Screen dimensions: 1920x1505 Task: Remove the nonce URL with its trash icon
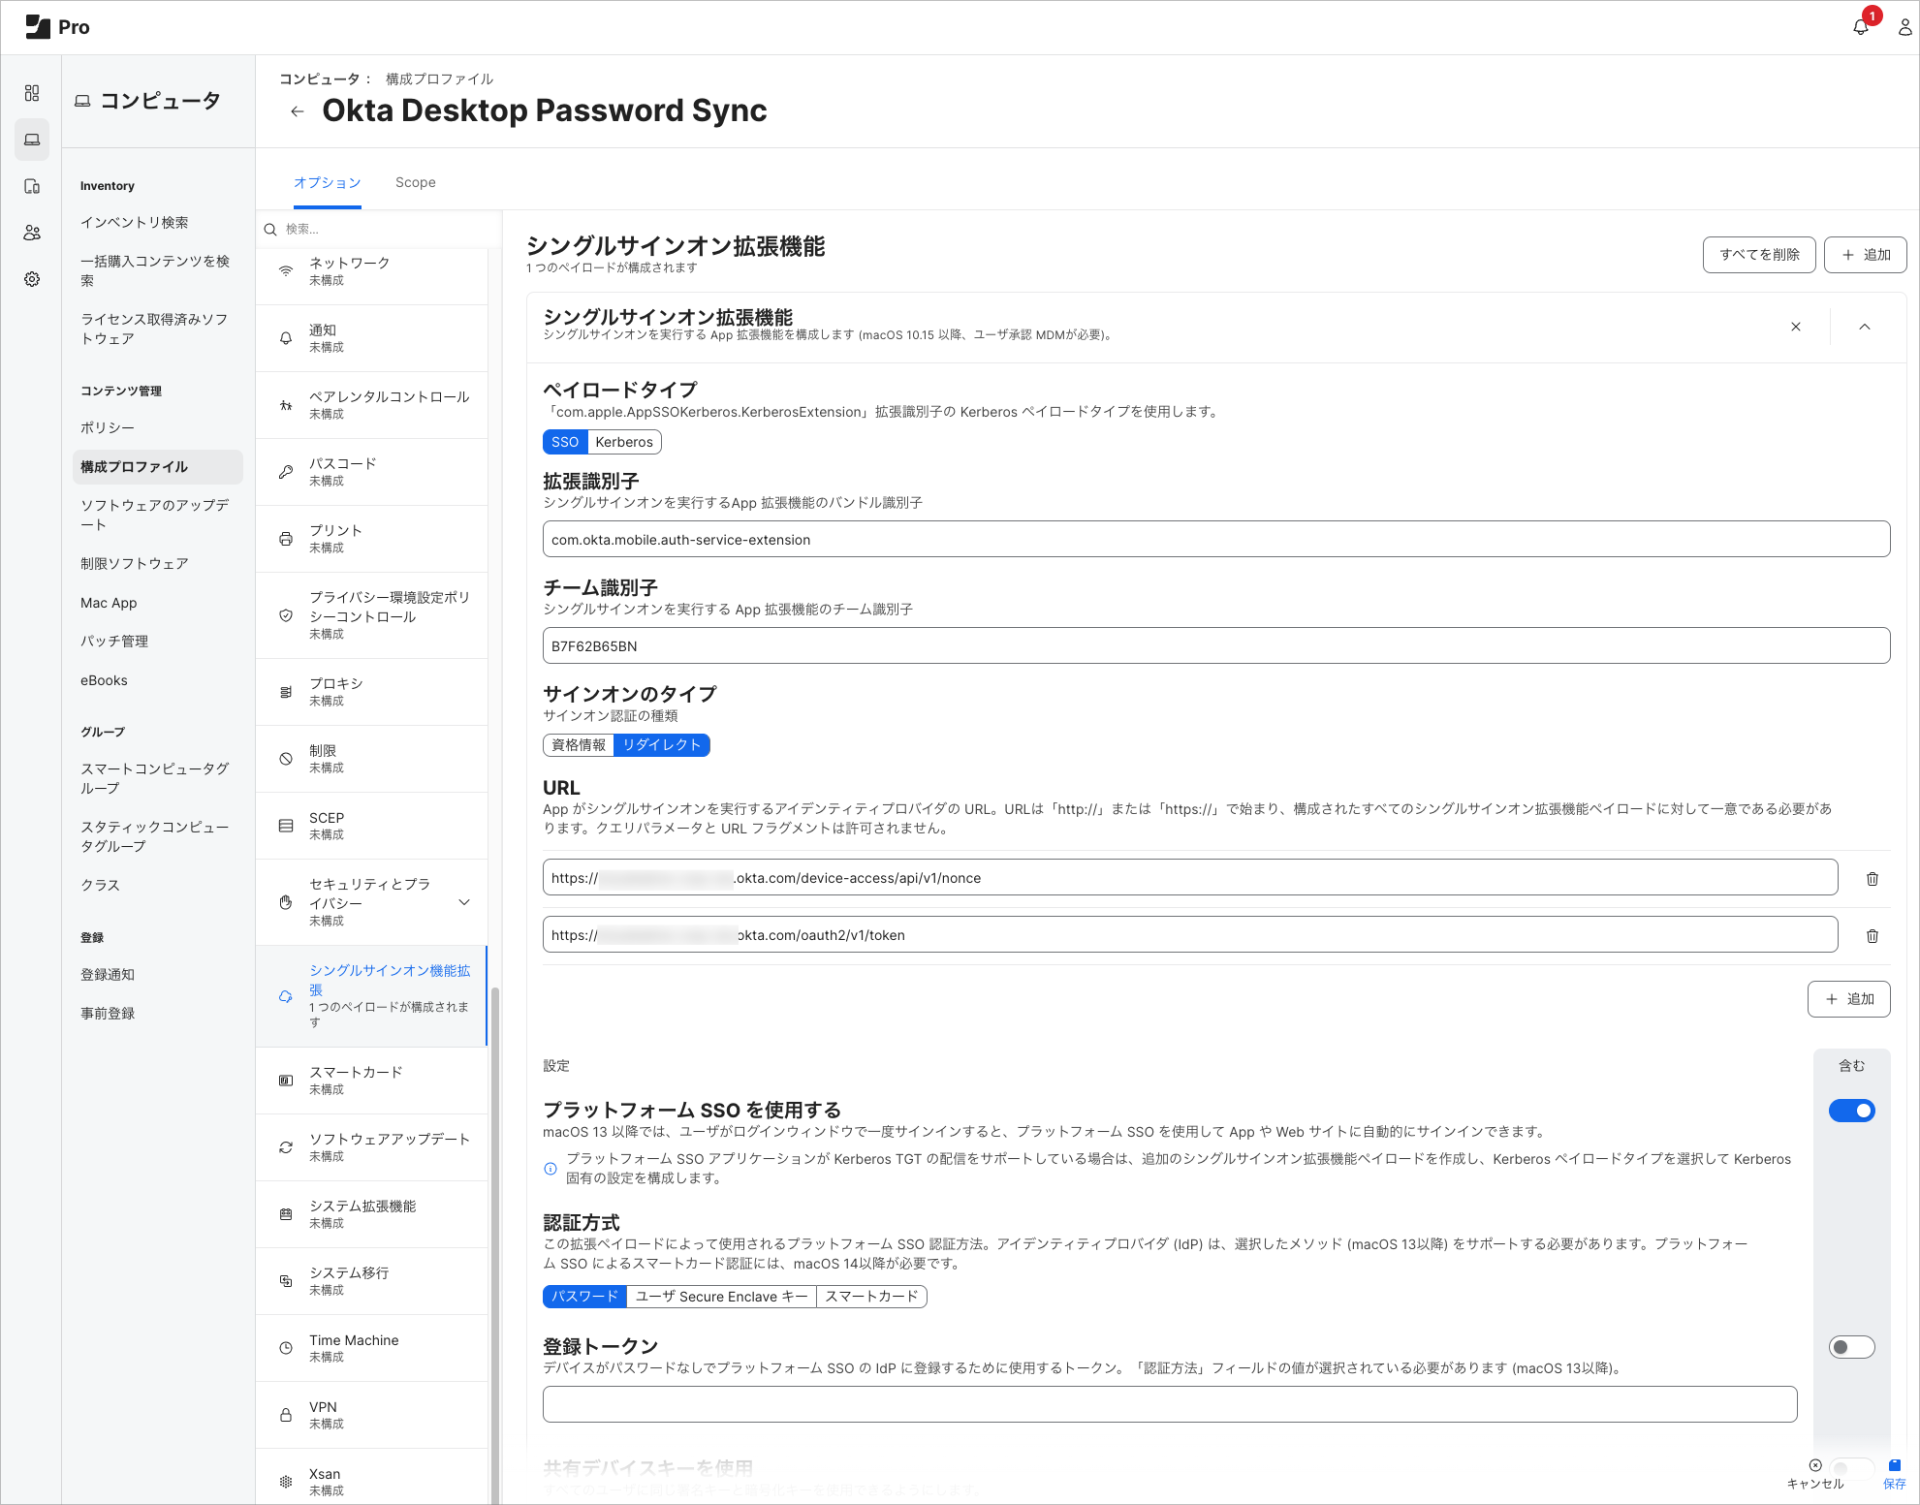tap(1872, 878)
